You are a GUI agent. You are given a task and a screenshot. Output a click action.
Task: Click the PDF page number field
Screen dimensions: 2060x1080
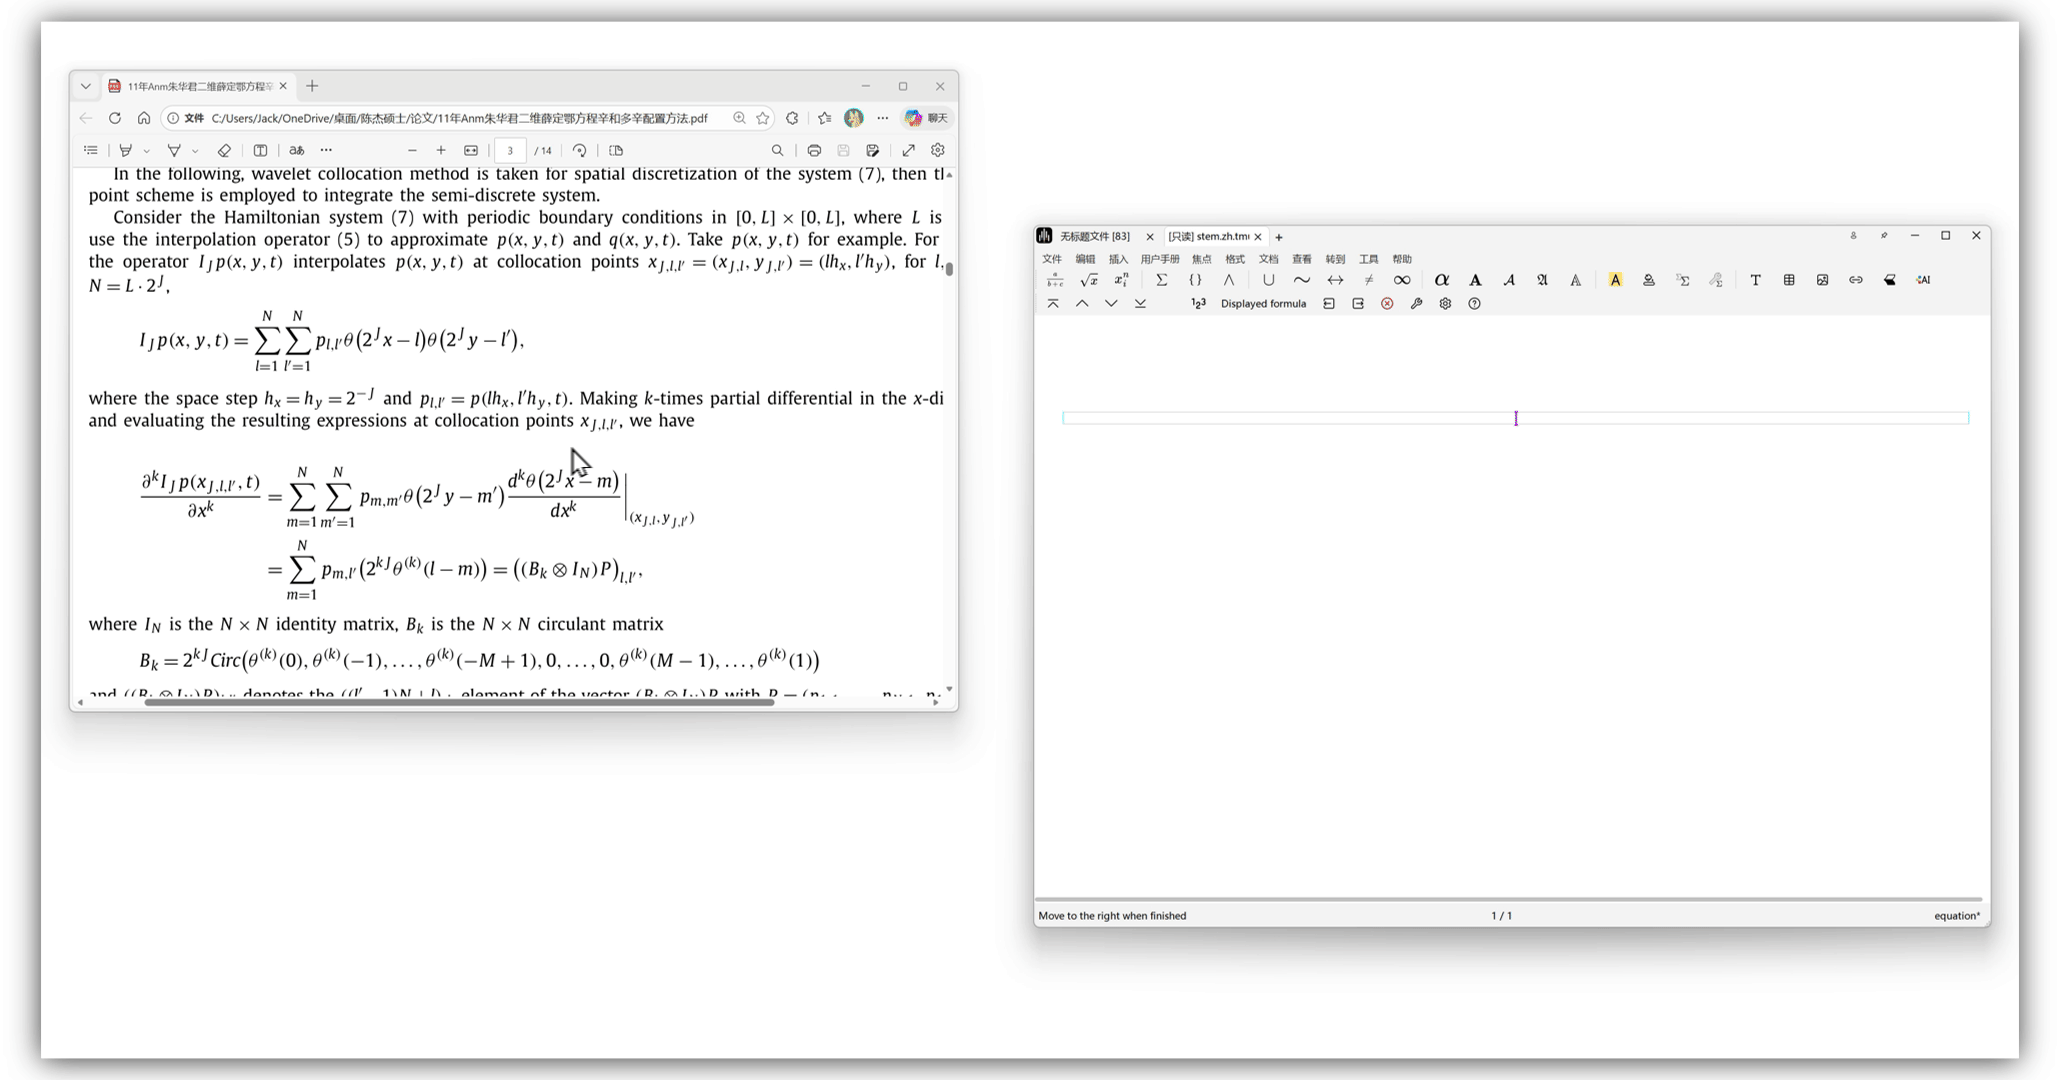point(510,151)
